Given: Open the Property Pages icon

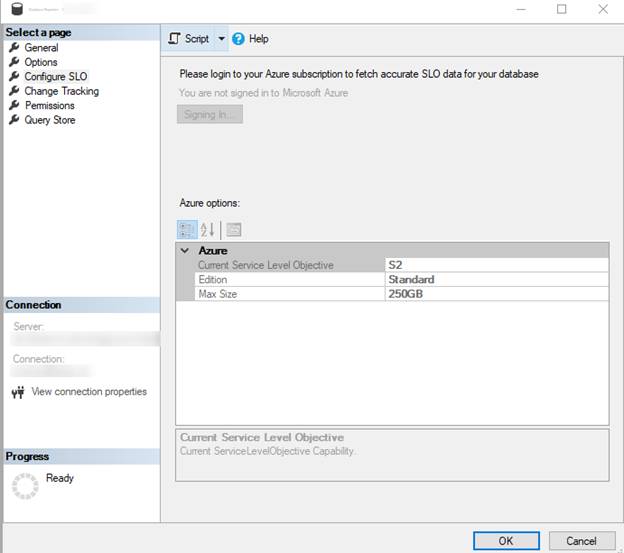Looking at the screenshot, I should 234,229.
